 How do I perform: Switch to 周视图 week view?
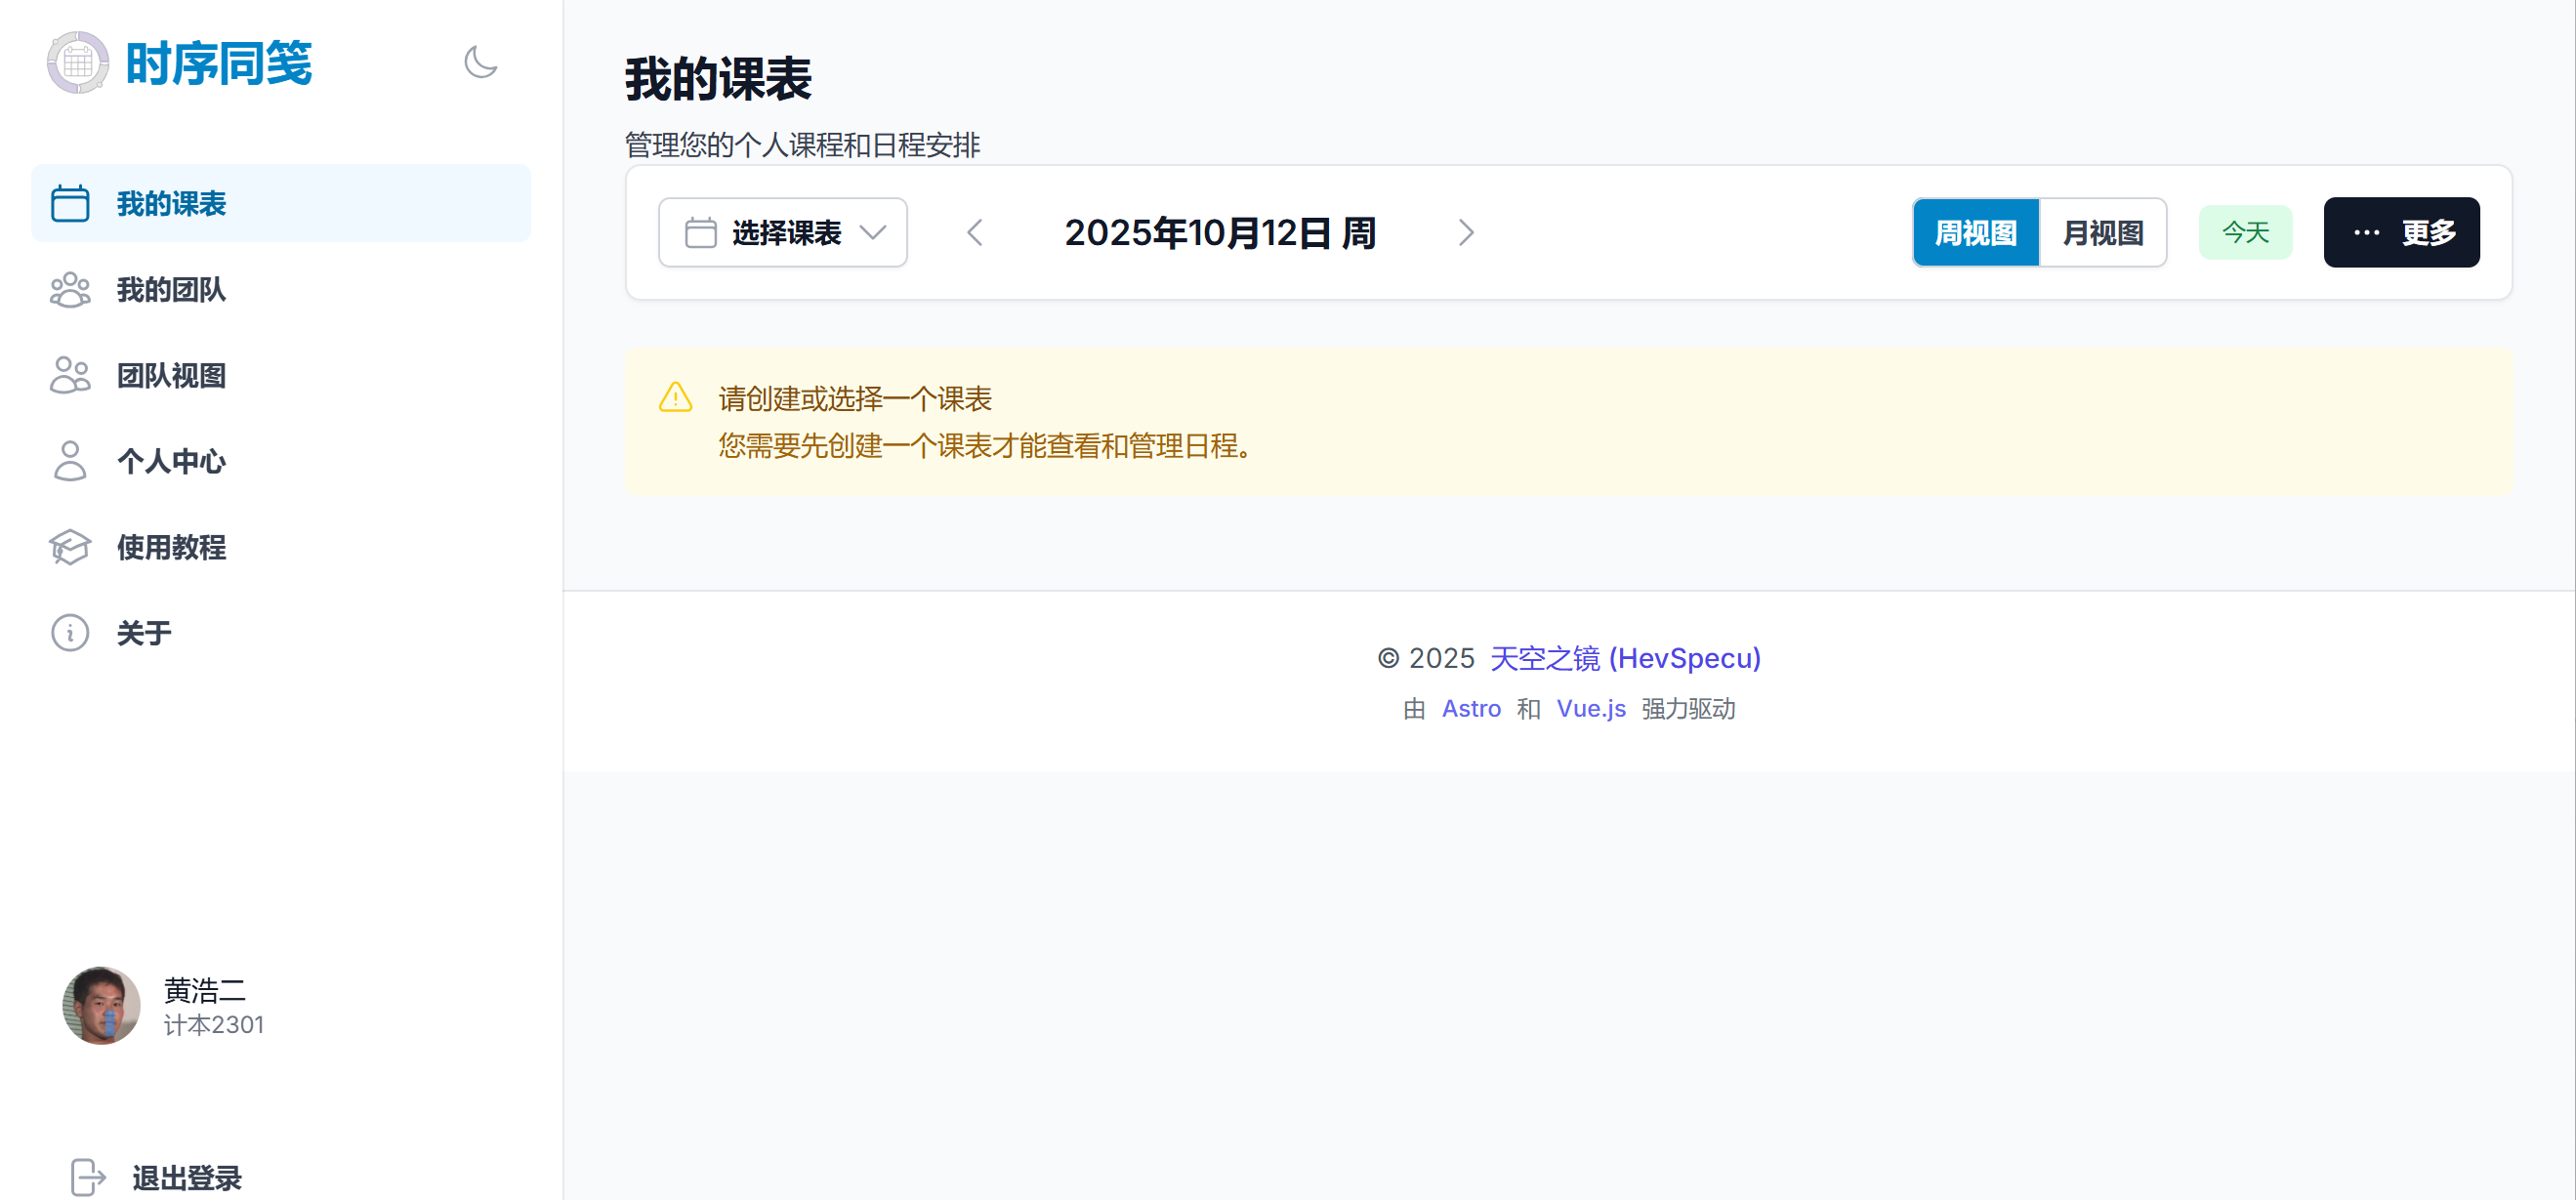pyautogui.click(x=1975, y=232)
